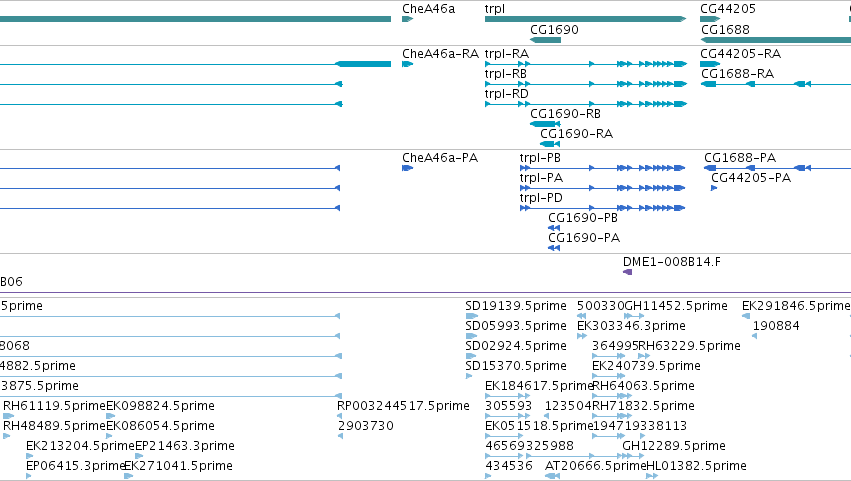Select the EK086054.5prime EST label

[160, 426]
